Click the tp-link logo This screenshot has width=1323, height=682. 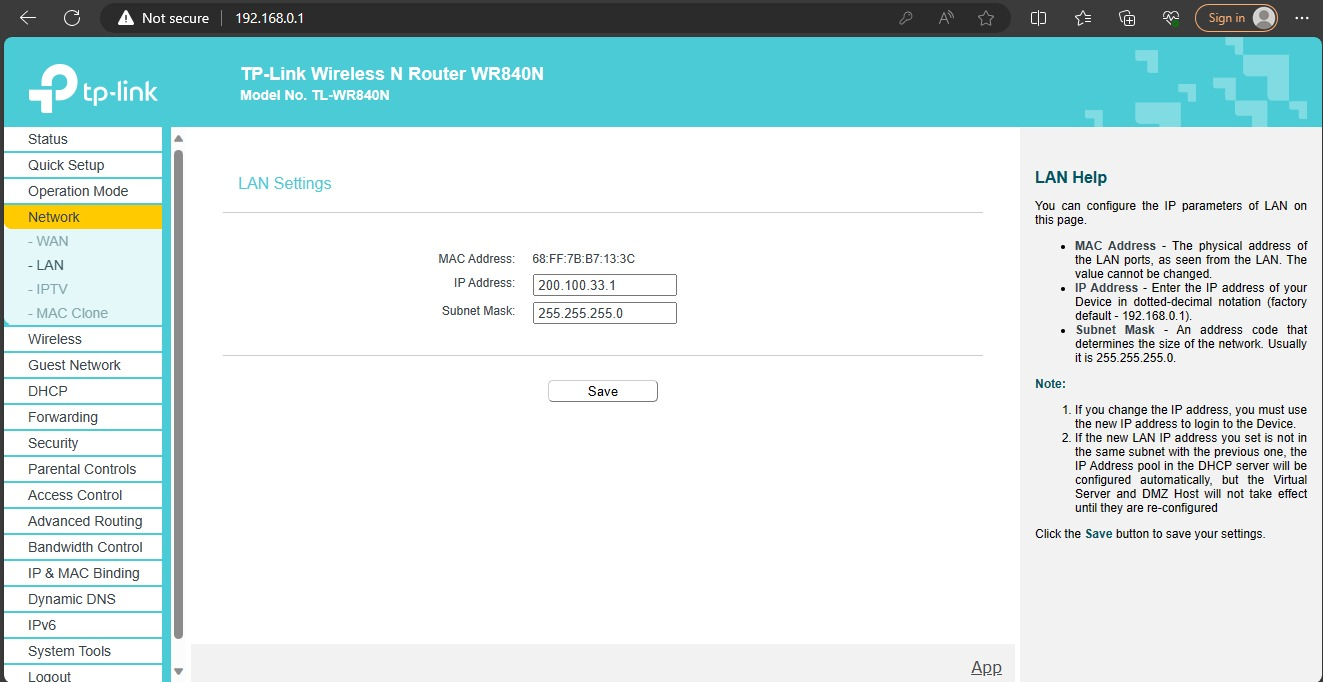coord(93,89)
